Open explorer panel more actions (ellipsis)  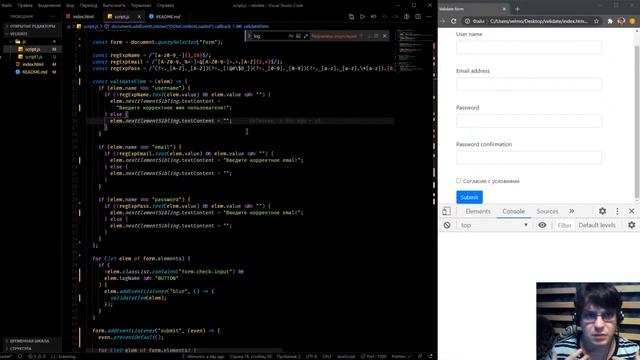(52, 17)
